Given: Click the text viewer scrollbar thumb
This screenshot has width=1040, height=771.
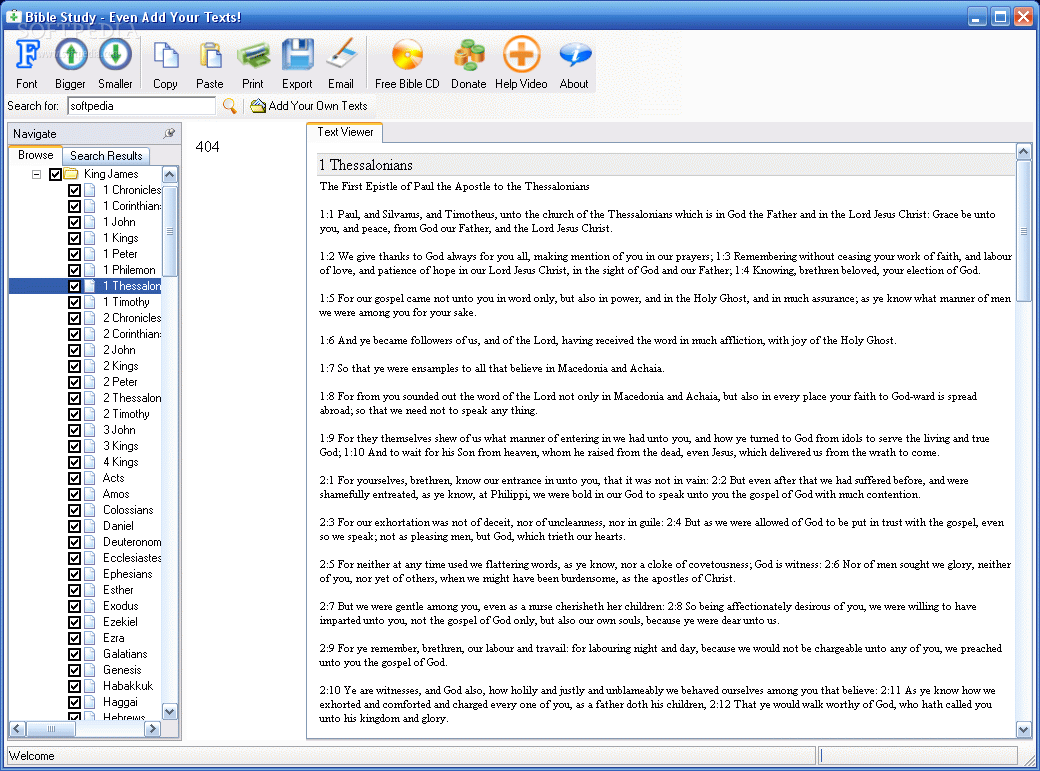Looking at the screenshot, I should (x=1023, y=231).
